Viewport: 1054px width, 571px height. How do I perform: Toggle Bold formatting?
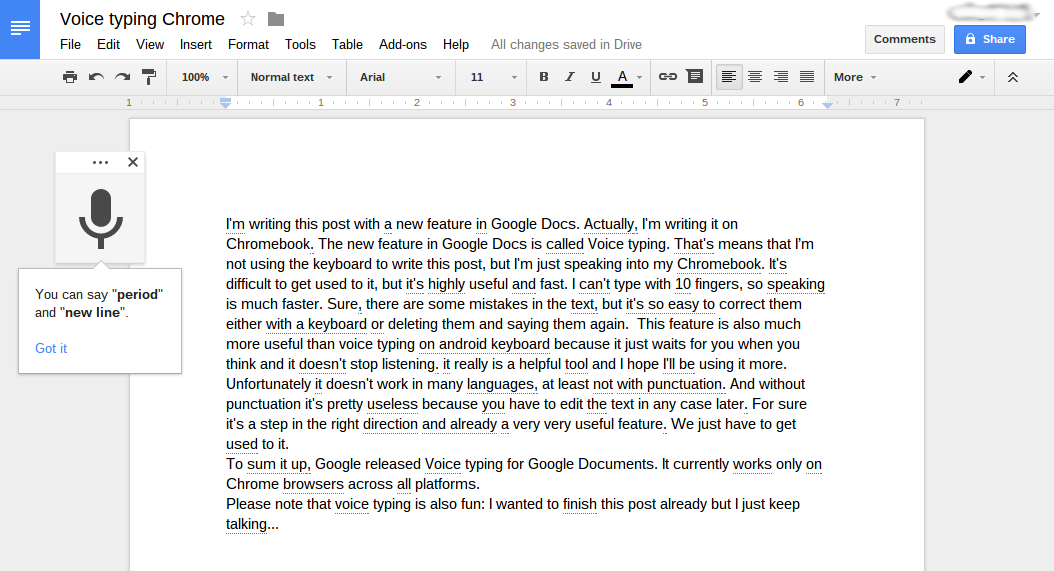coord(544,77)
